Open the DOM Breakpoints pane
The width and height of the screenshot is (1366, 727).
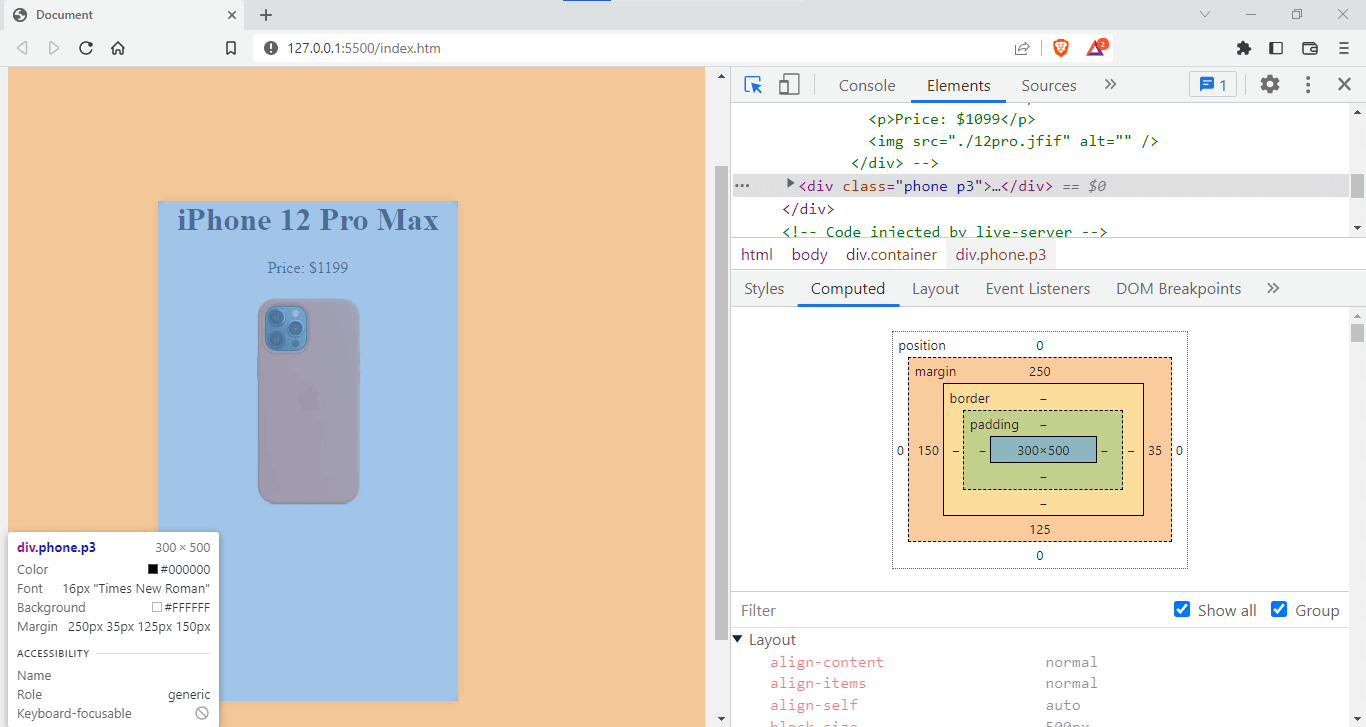tap(1178, 288)
